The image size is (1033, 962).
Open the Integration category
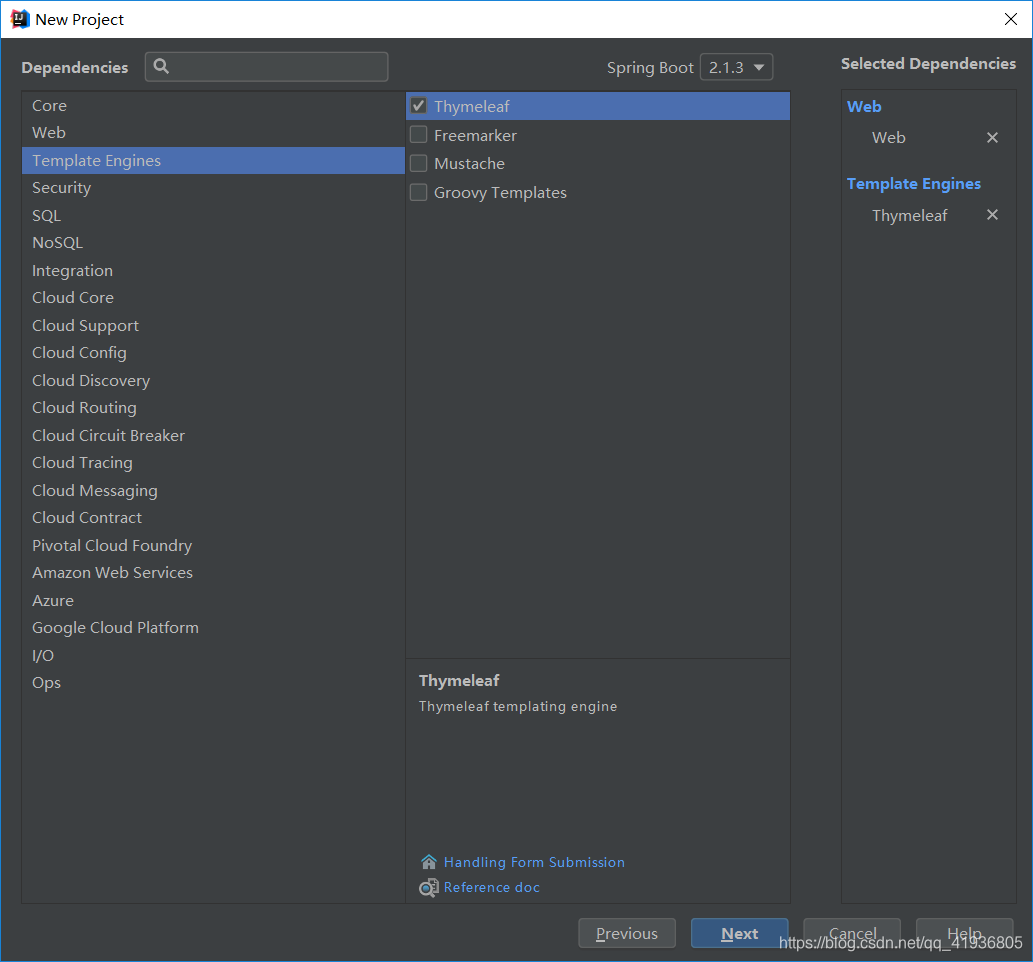[x=213, y=270]
